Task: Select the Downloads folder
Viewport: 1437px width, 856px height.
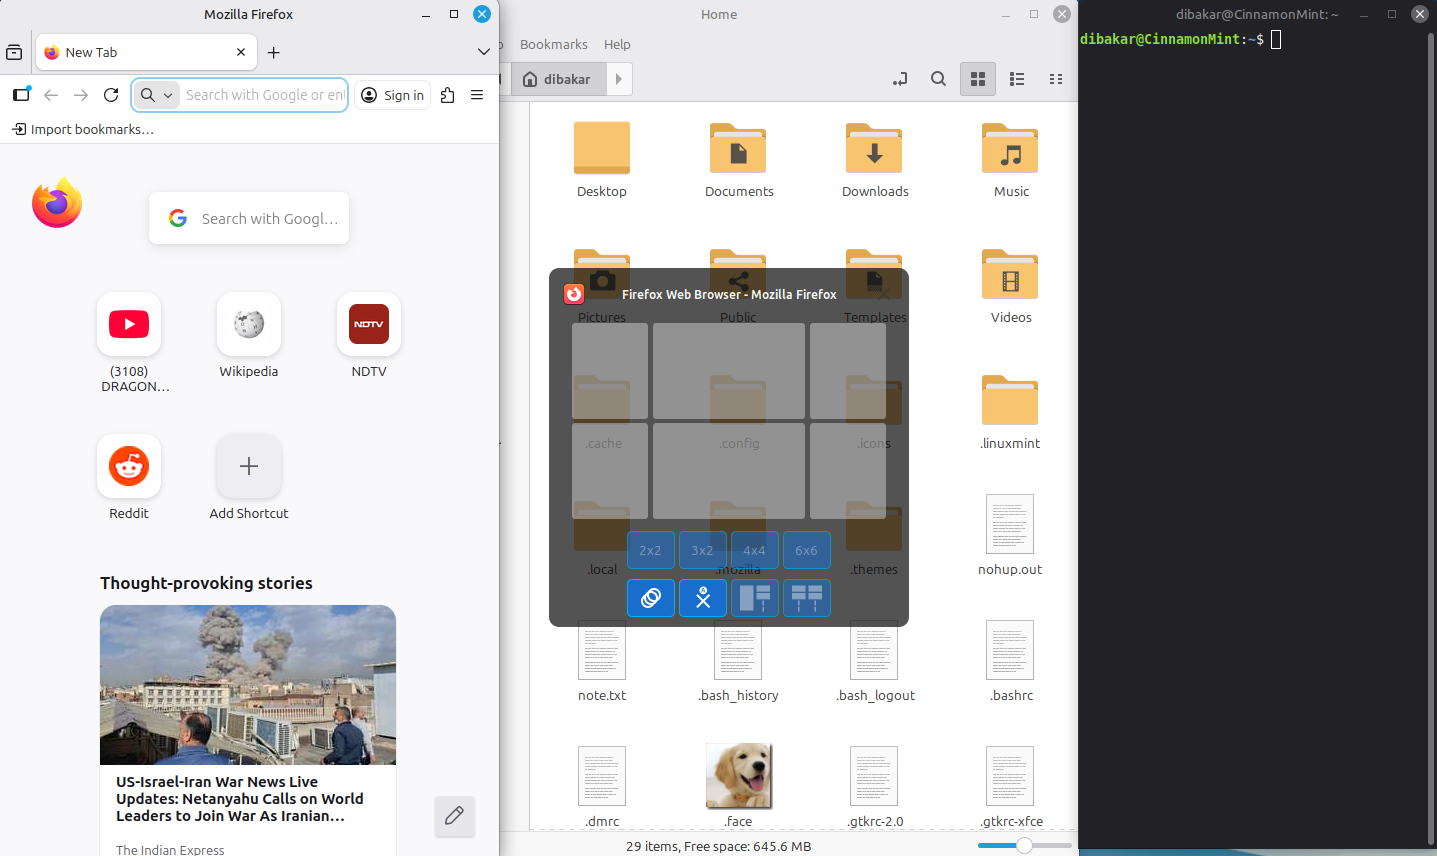Action: pos(875,160)
